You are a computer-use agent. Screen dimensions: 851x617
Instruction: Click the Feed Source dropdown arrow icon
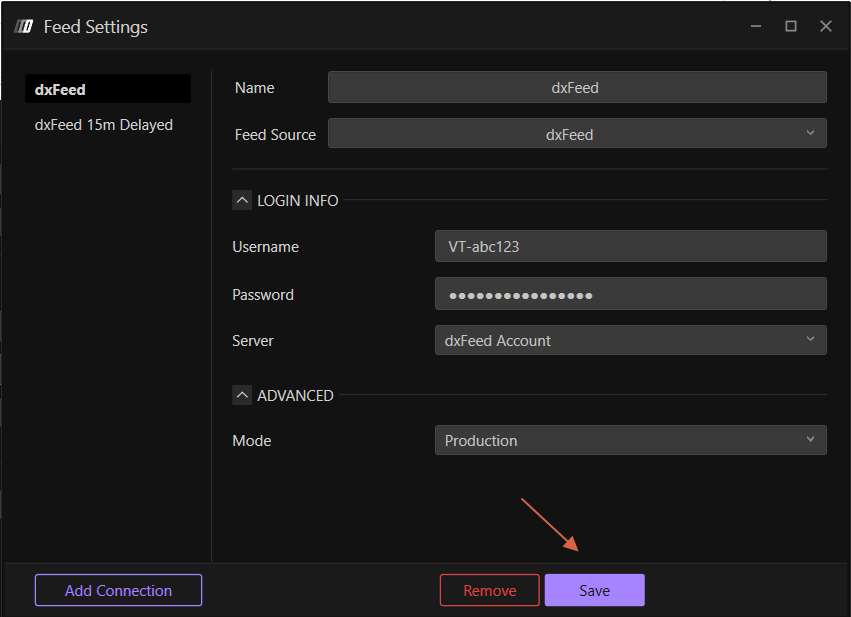(811, 133)
